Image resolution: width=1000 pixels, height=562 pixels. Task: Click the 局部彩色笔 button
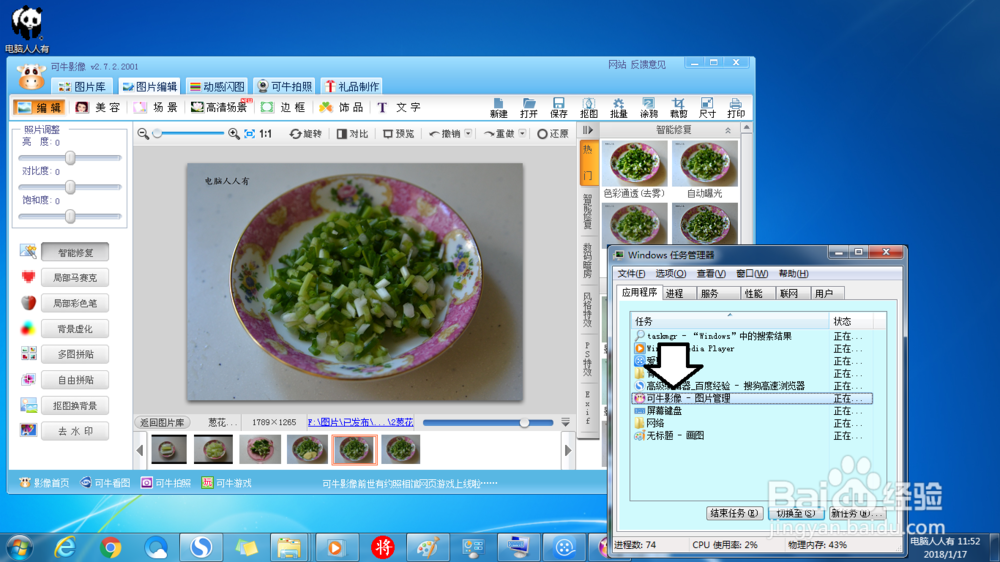[75, 304]
